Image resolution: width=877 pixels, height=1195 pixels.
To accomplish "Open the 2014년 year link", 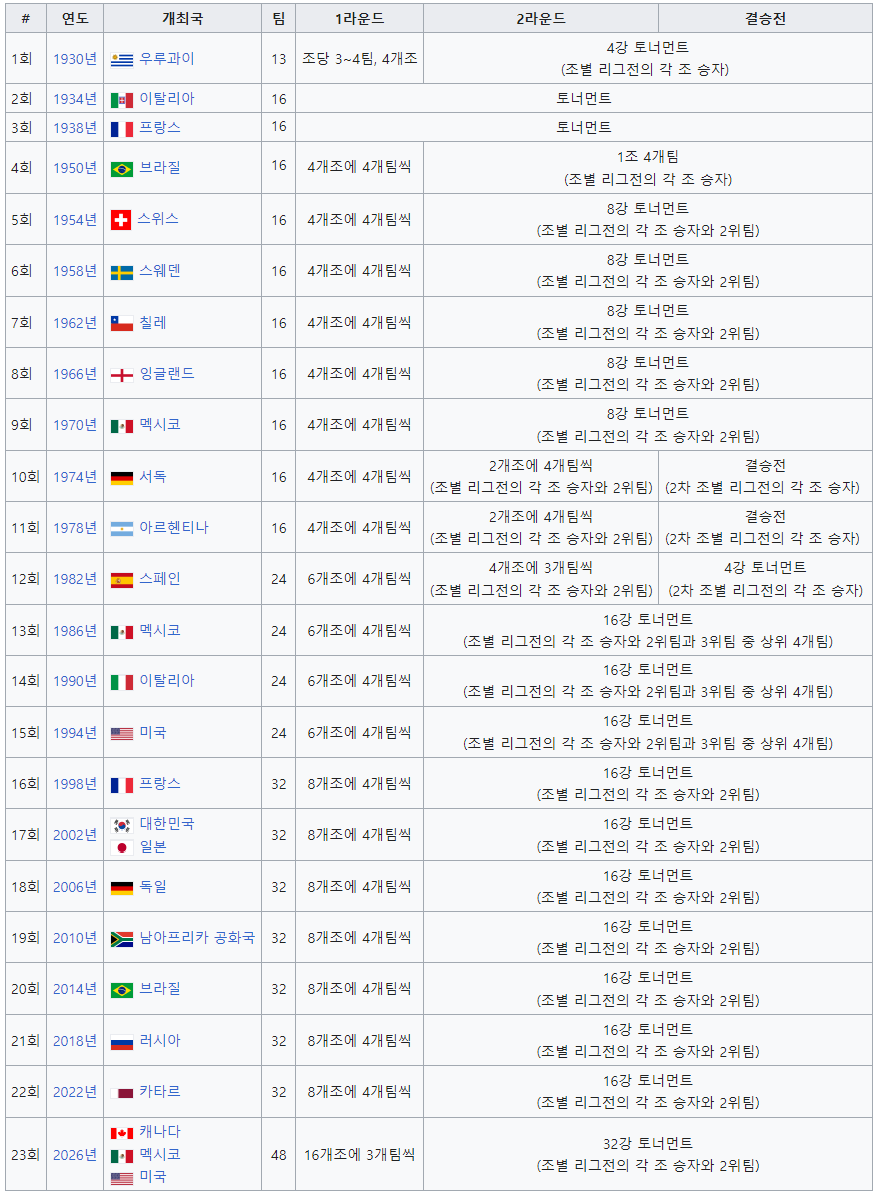I will coord(75,989).
